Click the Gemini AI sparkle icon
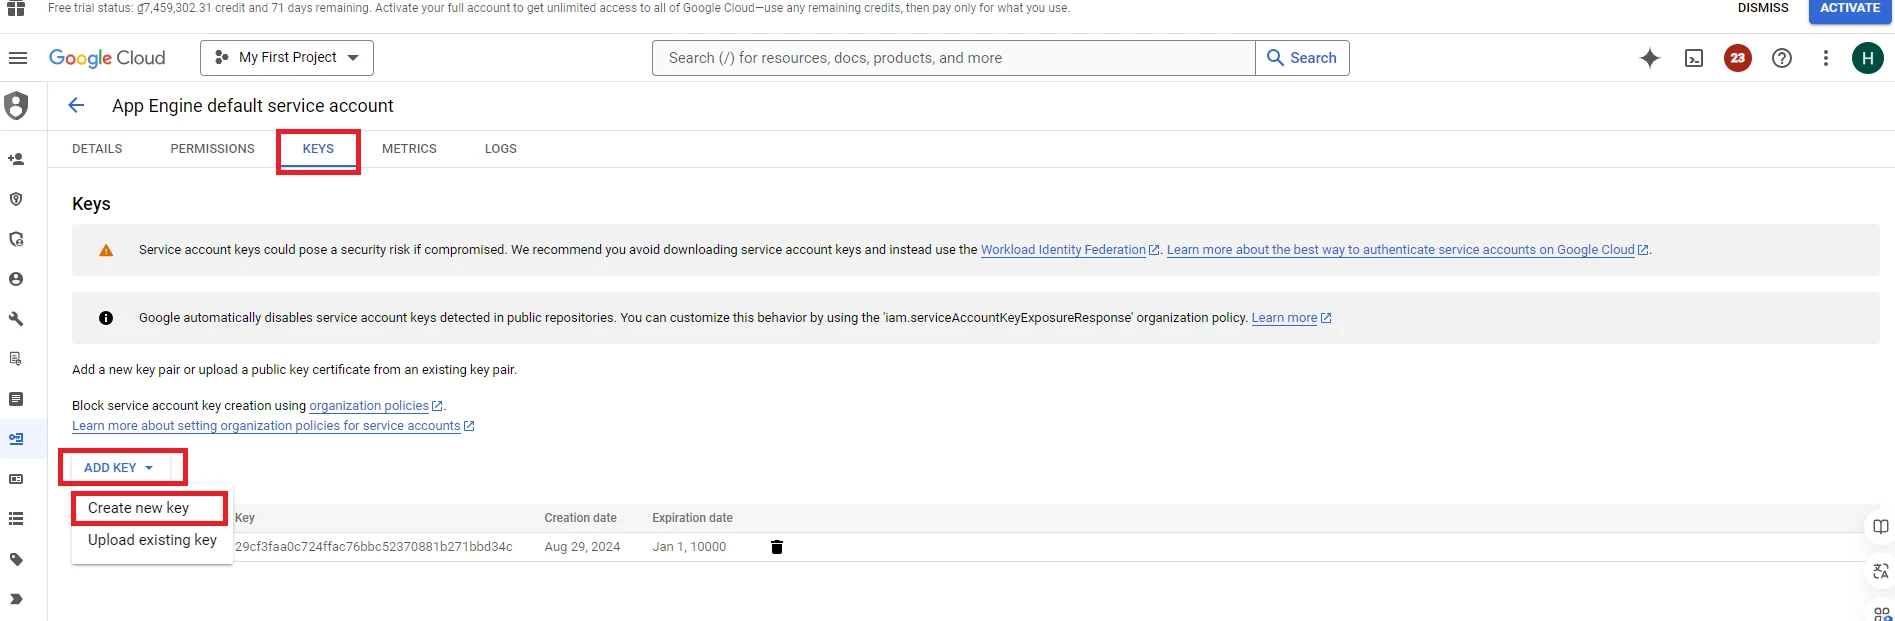This screenshot has width=1895, height=621. point(1650,58)
